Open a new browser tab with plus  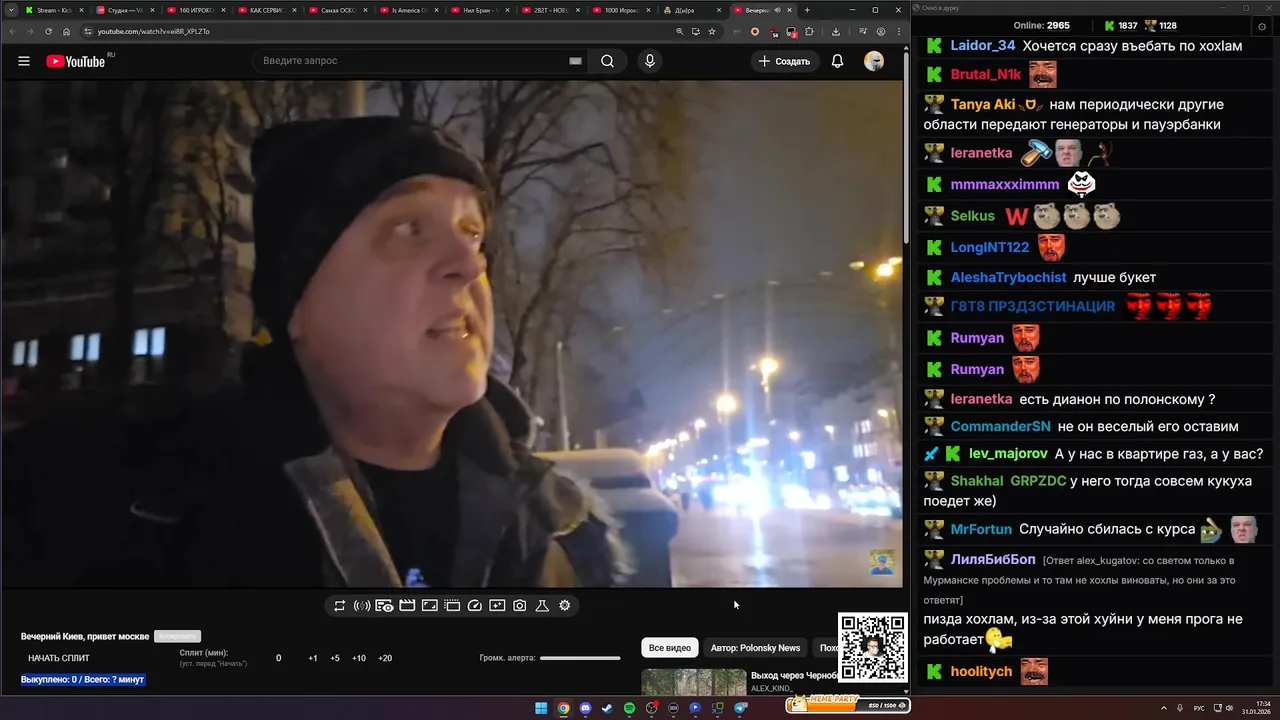[807, 10]
